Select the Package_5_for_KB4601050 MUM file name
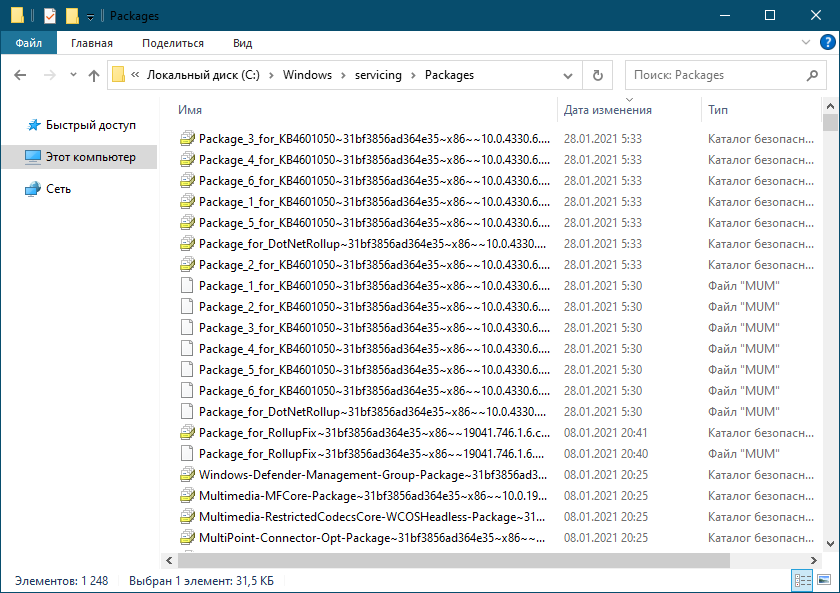Image resolution: width=840 pixels, height=593 pixels. pos(374,370)
